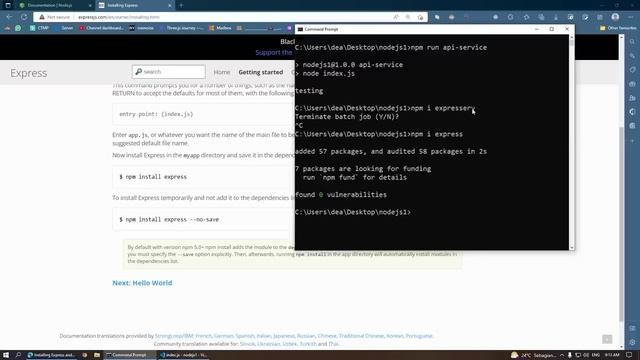Open the Getting started menu
The height and width of the screenshot is (360, 640).
261,72
